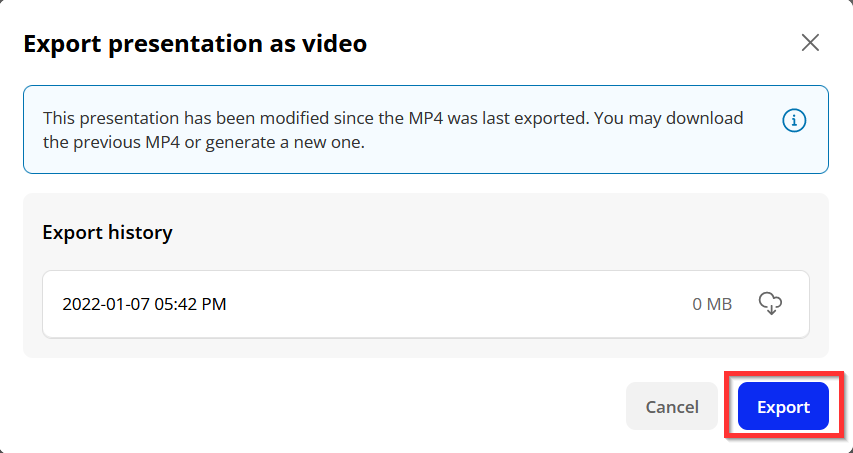853x453 pixels.
Task: Click the Export button
Action: [x=783, y=406]
